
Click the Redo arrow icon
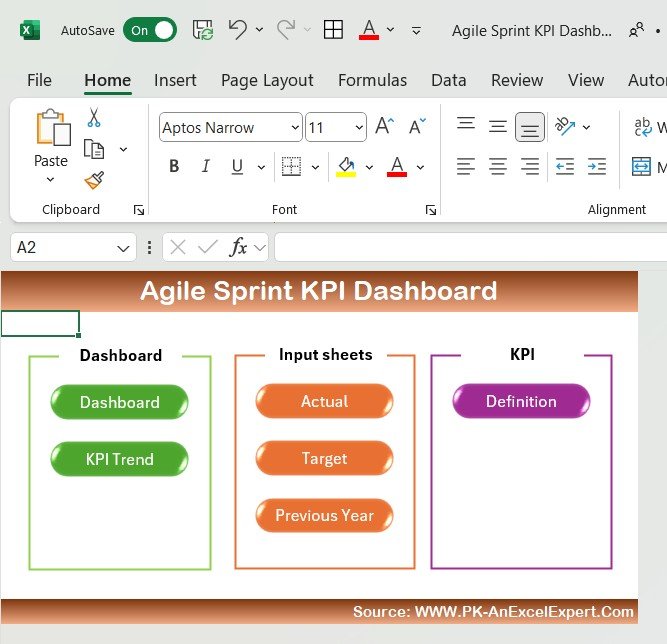pos(286,30)
